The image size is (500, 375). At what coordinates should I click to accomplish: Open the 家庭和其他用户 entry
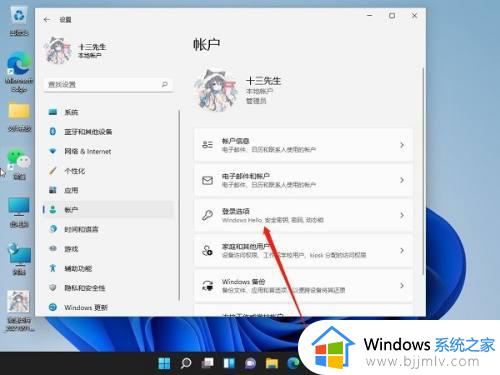coord(304,250)
